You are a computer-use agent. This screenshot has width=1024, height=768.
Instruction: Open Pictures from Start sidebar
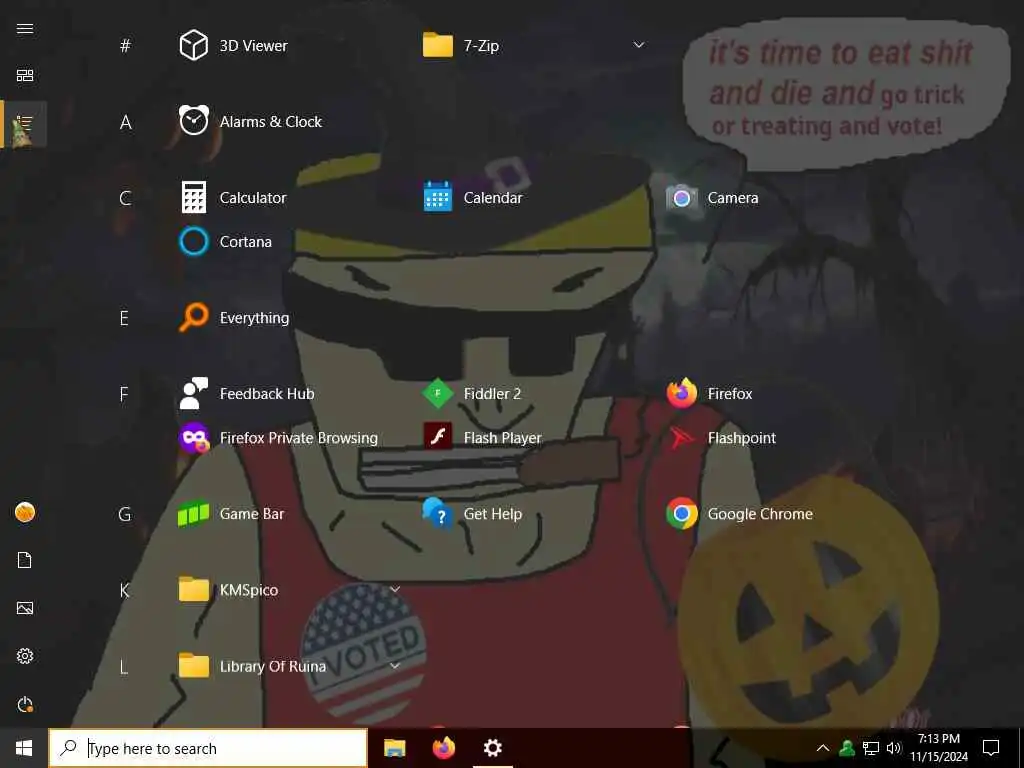[25, 608]
